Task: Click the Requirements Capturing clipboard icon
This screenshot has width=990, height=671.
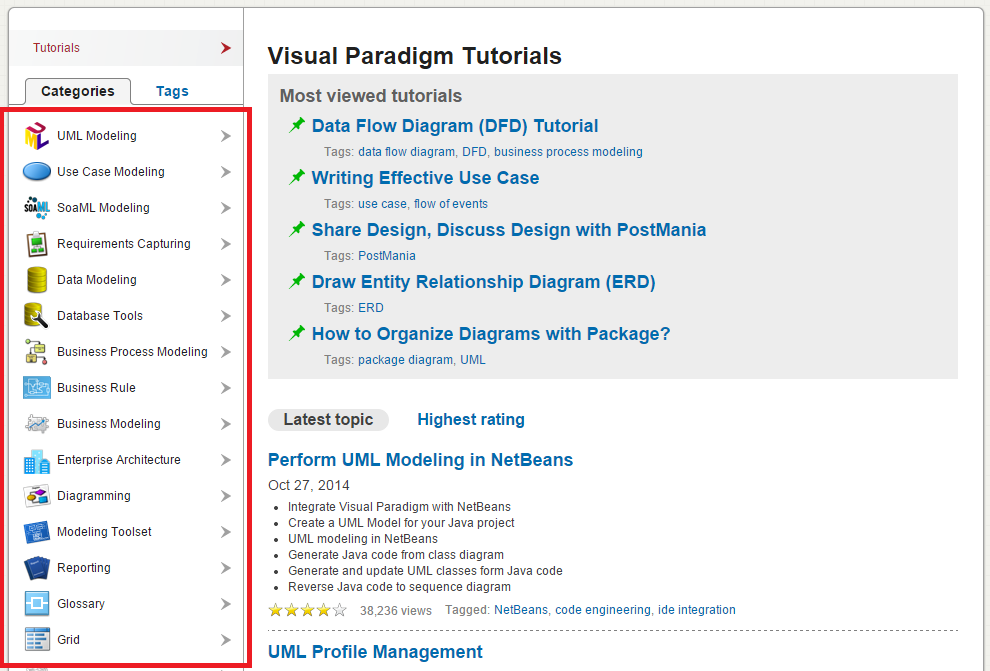Action: coord(37,244)
